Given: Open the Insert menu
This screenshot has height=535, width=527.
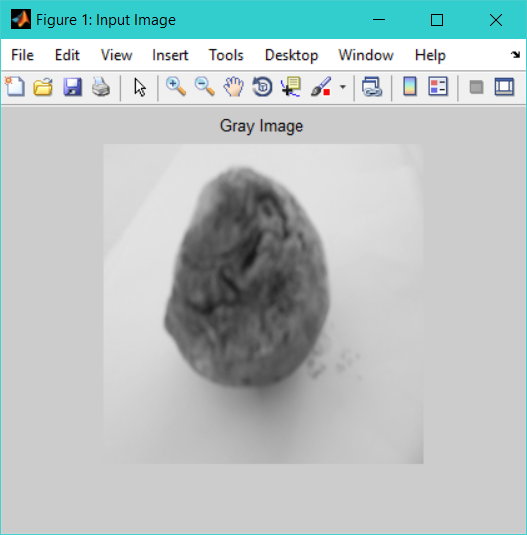Looking at the screenshot, I should coord(170,55).
